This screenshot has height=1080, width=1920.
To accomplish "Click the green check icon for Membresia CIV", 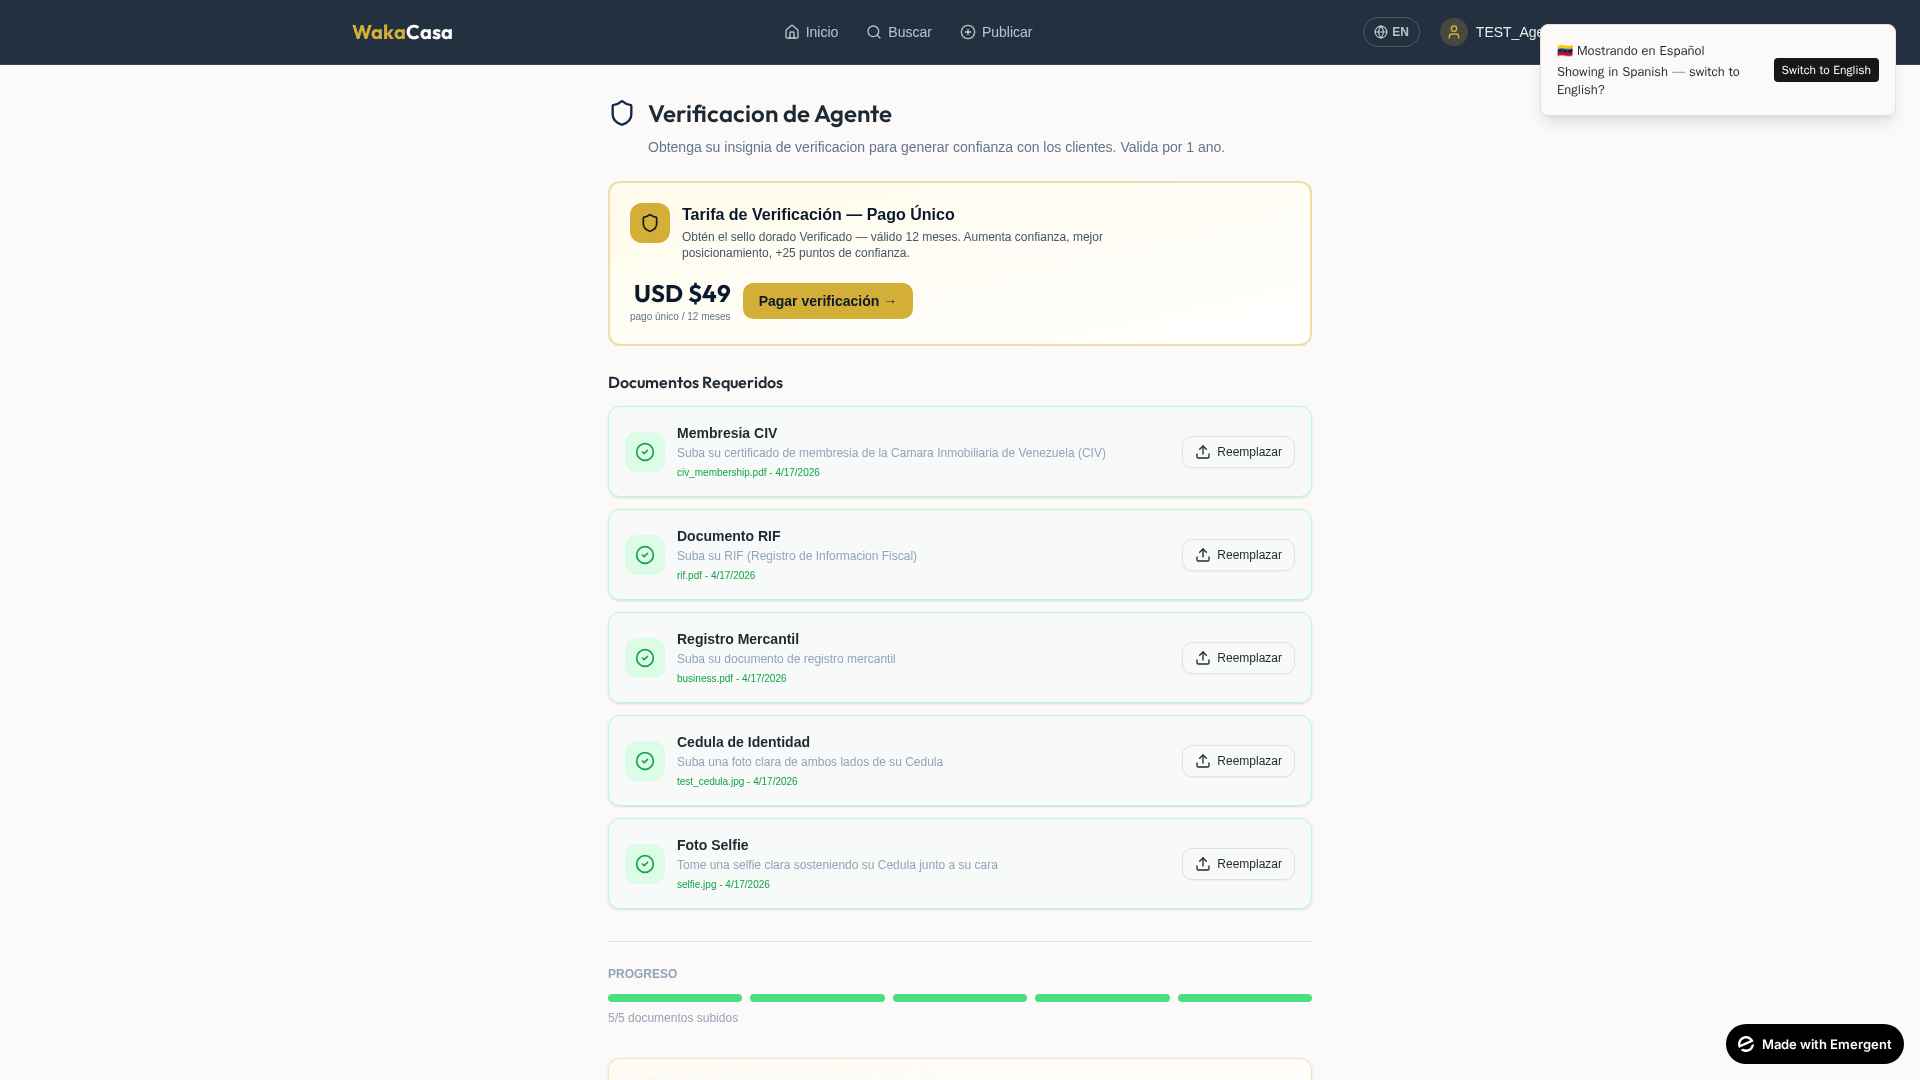I will point(645,452).
